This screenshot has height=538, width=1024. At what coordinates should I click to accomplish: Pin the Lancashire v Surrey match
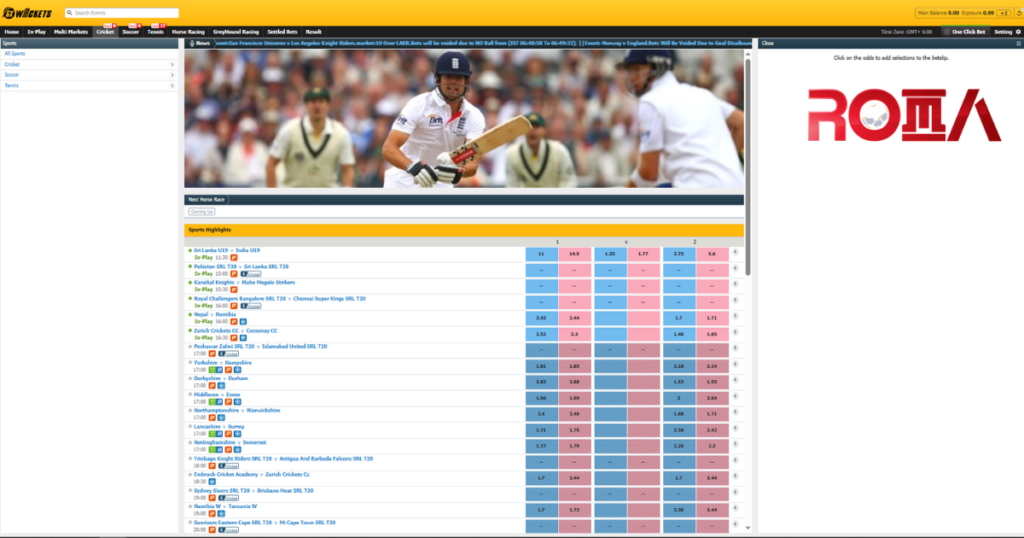(x=735, y=428)
